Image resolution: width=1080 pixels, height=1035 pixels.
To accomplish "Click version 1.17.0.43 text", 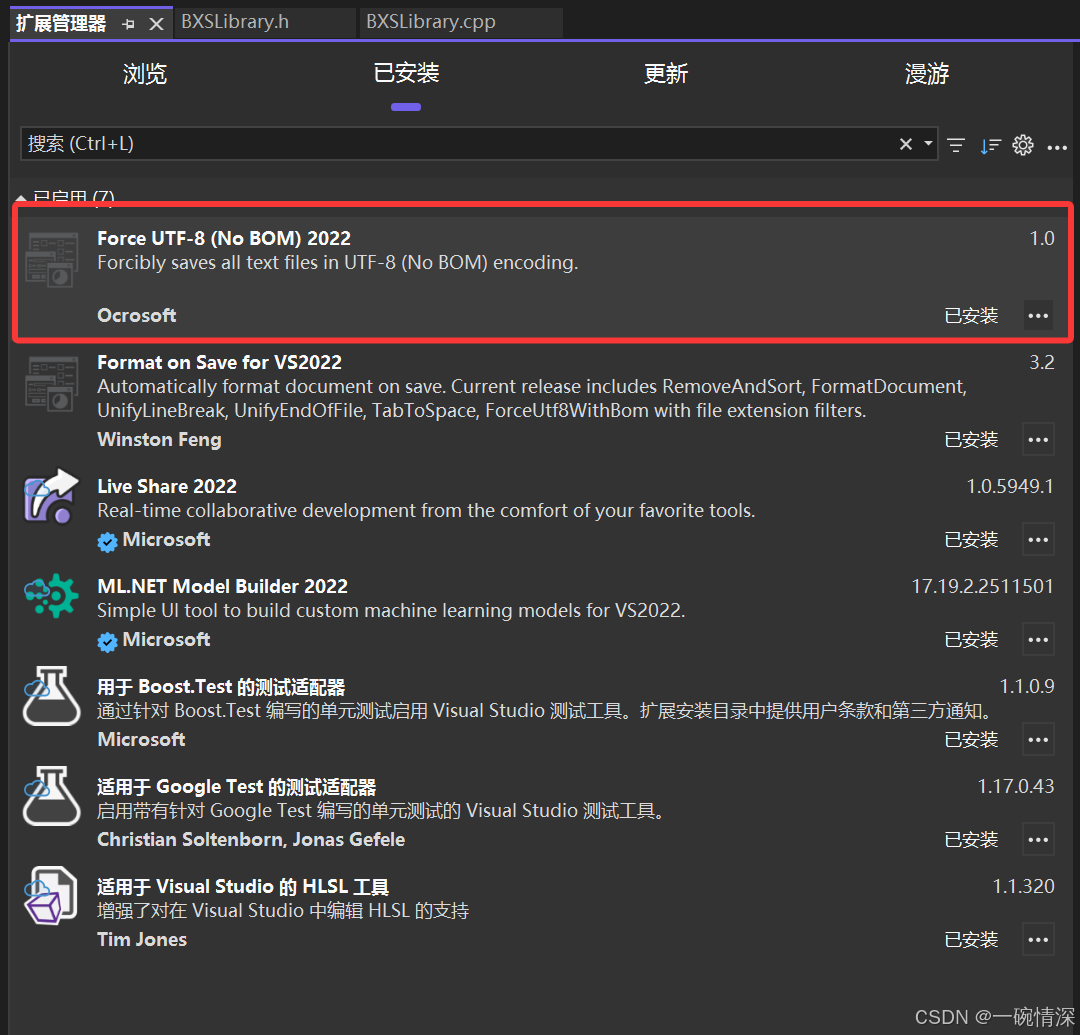I will pyautogui.click(x=1016, y=786).
